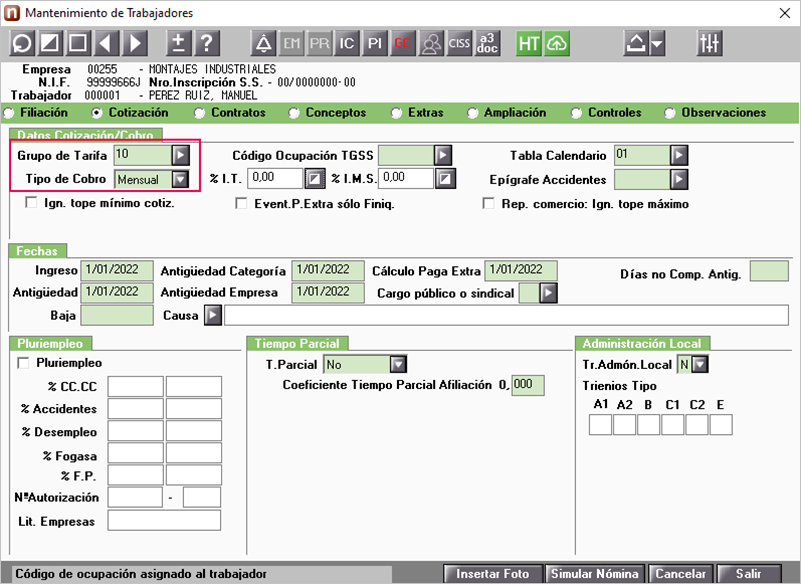
Task: Click the Salir button
Action: [749, 574]
